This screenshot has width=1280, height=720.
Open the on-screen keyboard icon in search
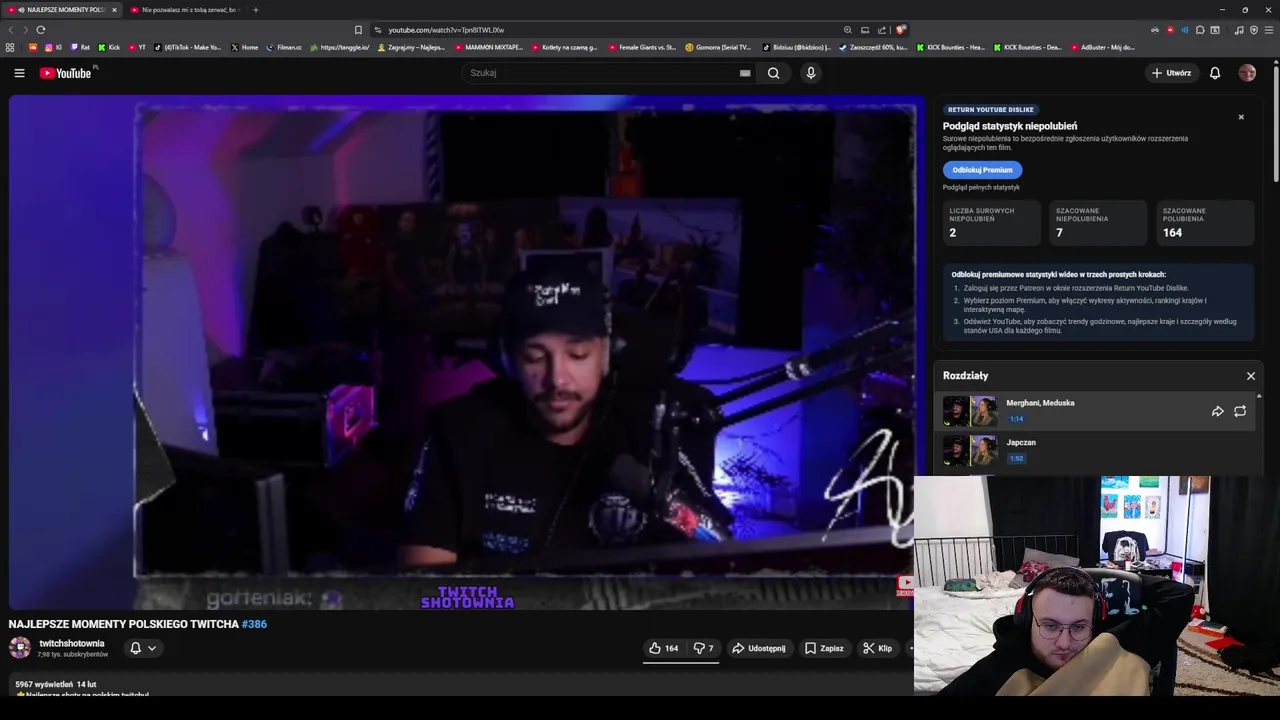tap(745, 73)
